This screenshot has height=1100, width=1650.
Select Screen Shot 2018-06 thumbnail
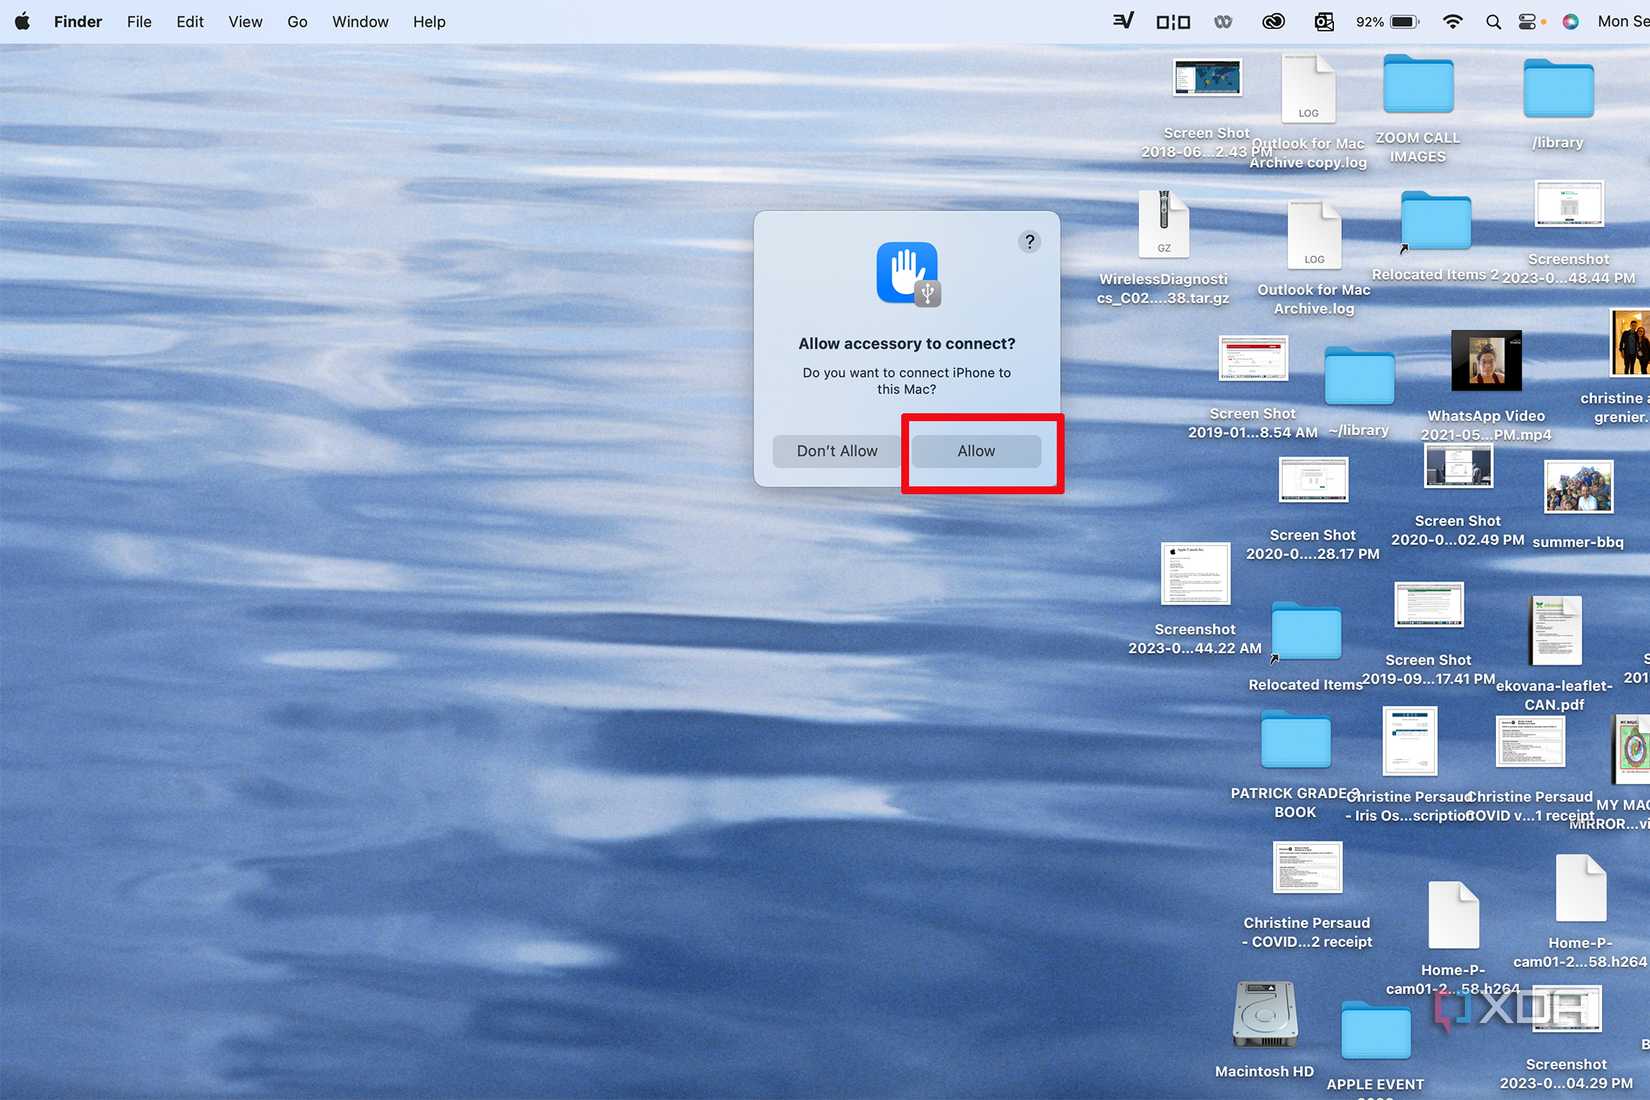tap(1207, 78)
